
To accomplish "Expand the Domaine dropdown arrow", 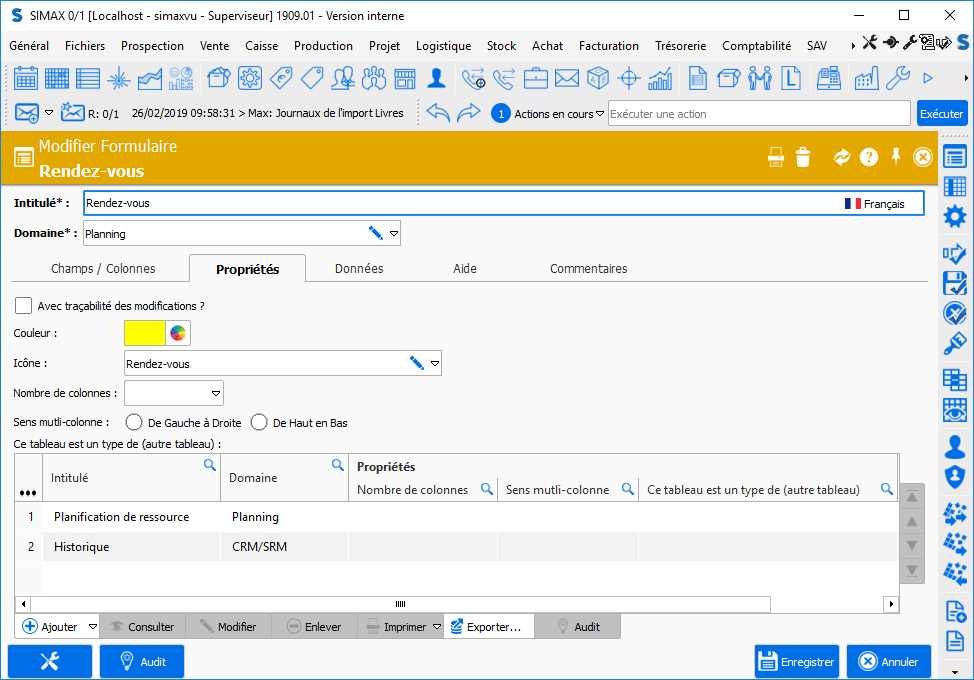I will coord(394,234).
